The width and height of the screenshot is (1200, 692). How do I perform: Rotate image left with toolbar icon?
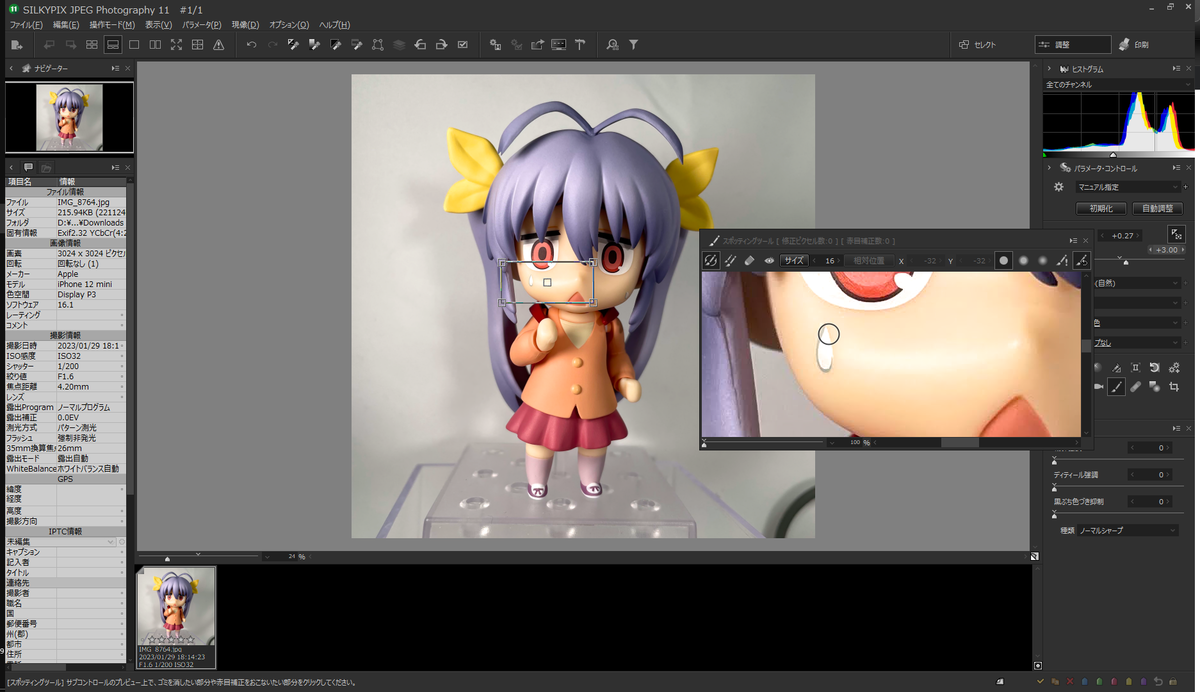[x=420, y=44]
